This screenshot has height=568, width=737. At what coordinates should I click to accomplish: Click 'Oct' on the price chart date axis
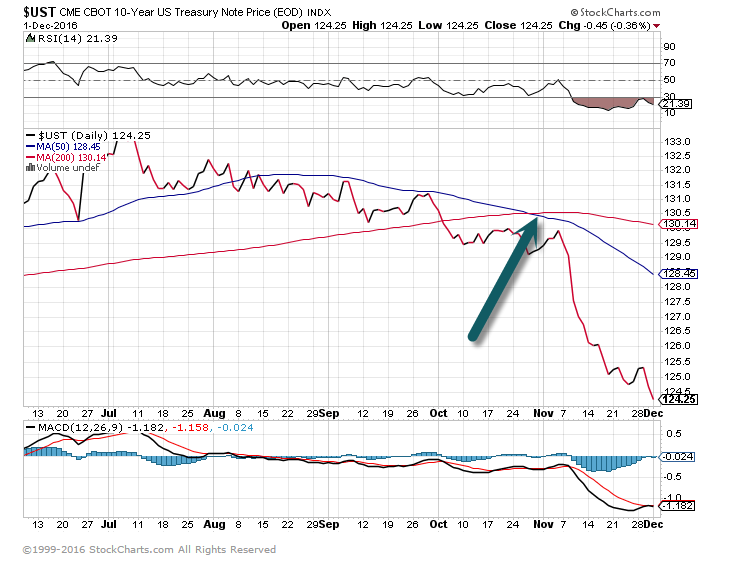(x=439, y=413)
